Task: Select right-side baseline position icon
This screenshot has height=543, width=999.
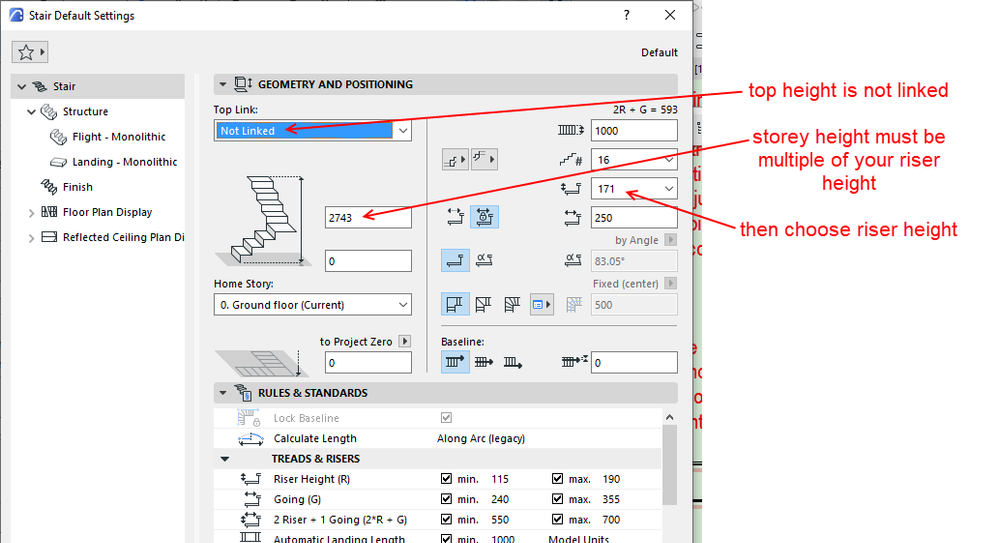Action: pyautogui.click(x=512, y=362)
